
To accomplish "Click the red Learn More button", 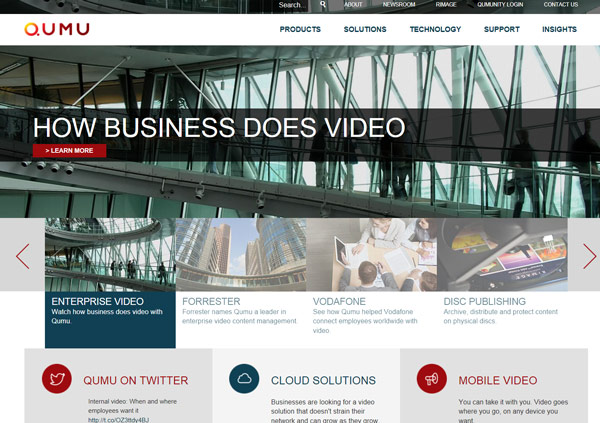I will point(70,150).
